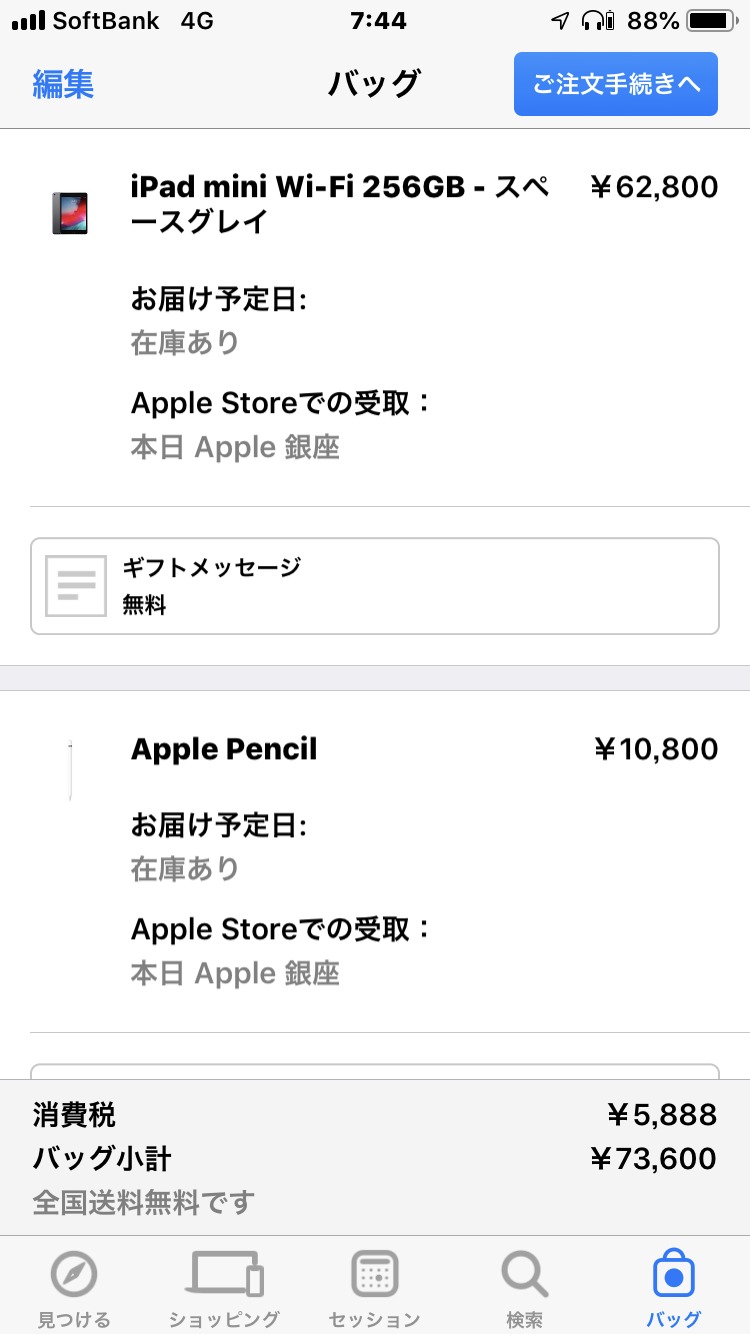Tap 本日 Apple 銀座 pickup under Apple Pencil
Image resolution: width=750 pixels, height=1334 pixels.
coord(235,973)
